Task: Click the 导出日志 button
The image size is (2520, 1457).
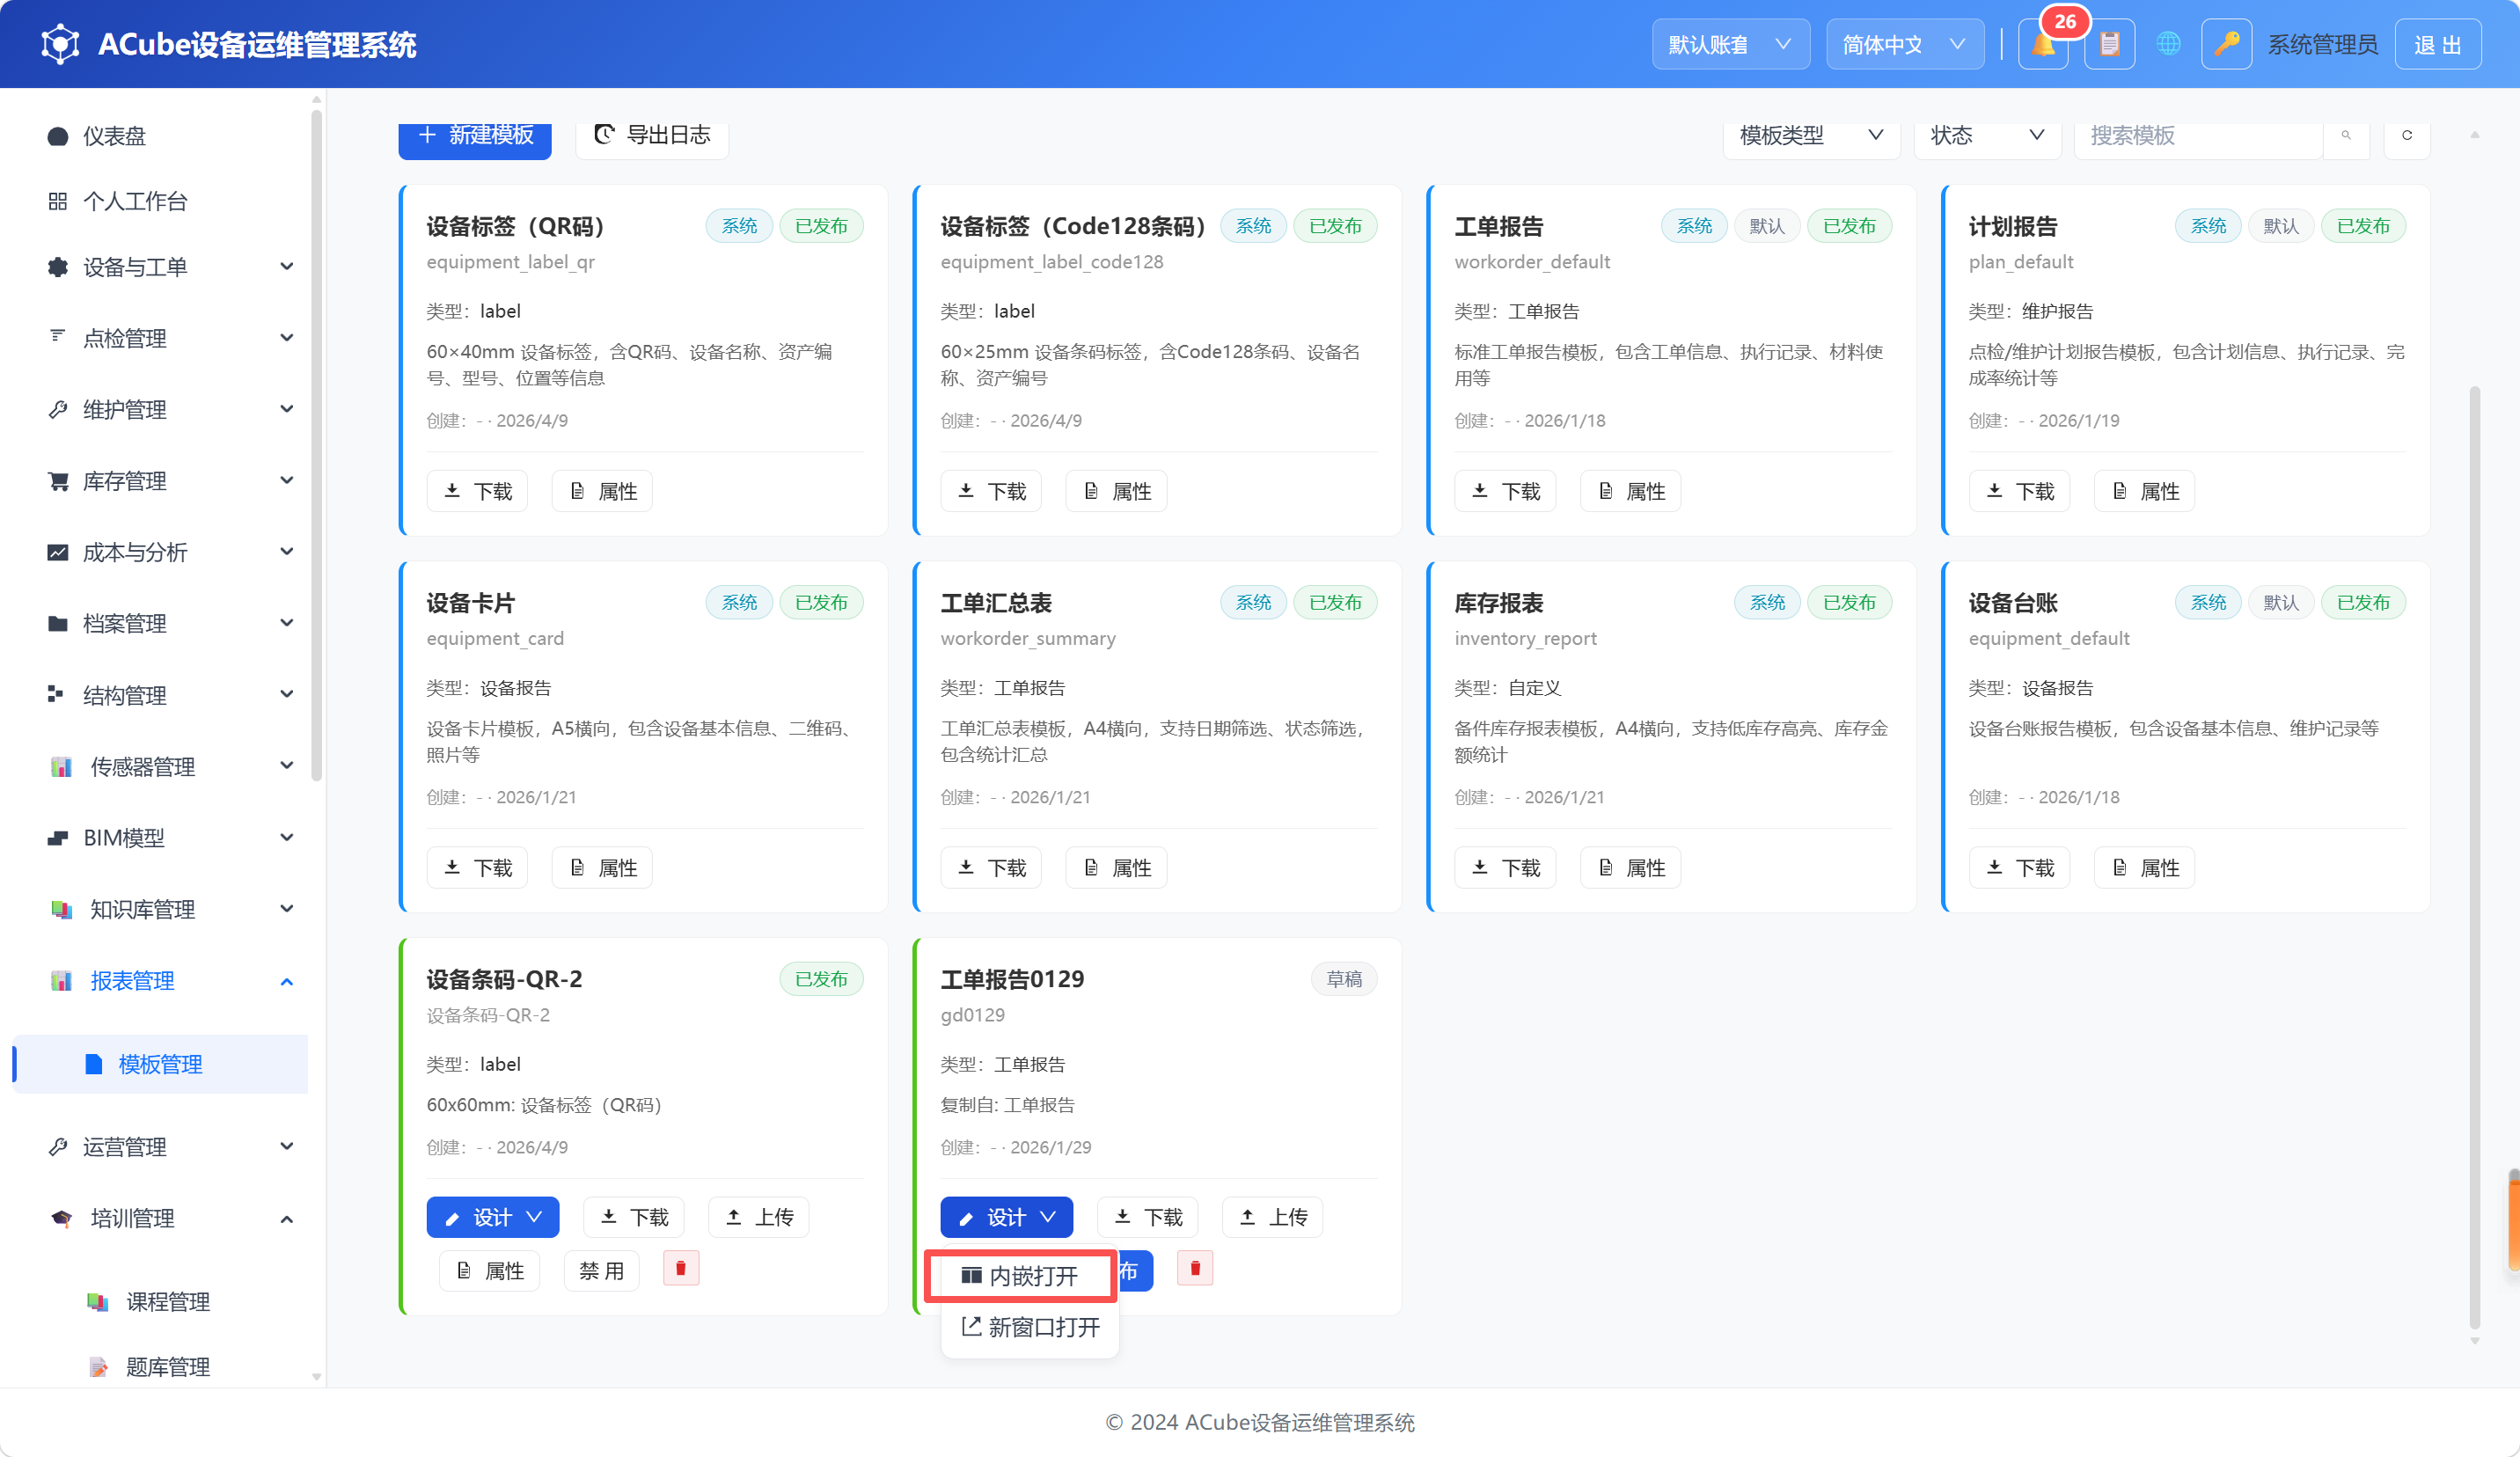Action: click(652, 135)
